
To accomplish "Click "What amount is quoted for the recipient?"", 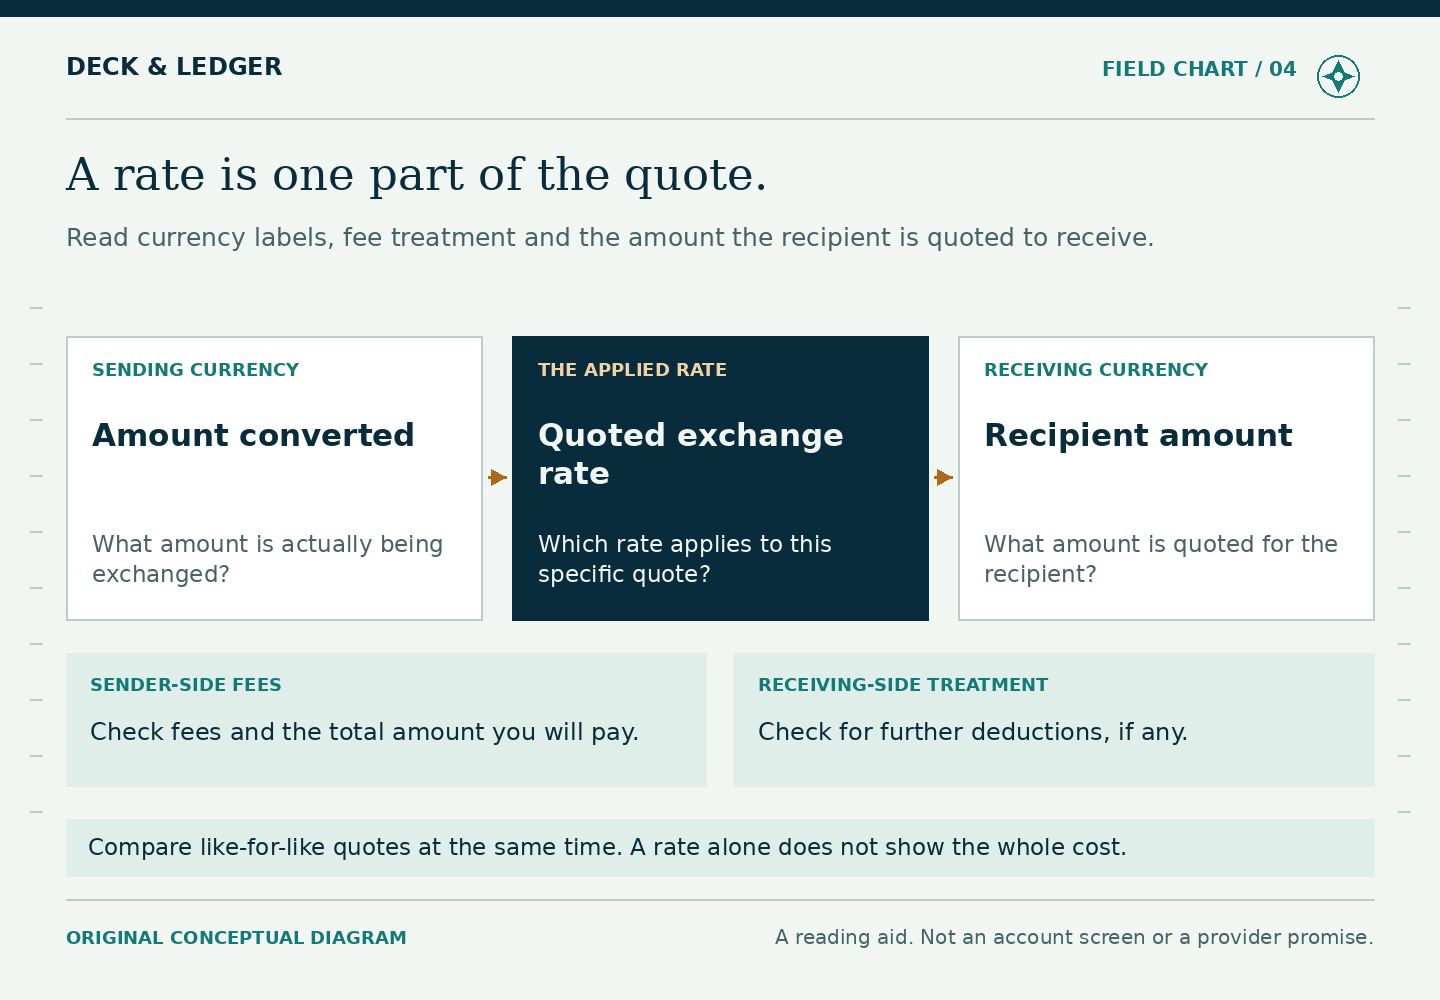I will (1161, 559).
